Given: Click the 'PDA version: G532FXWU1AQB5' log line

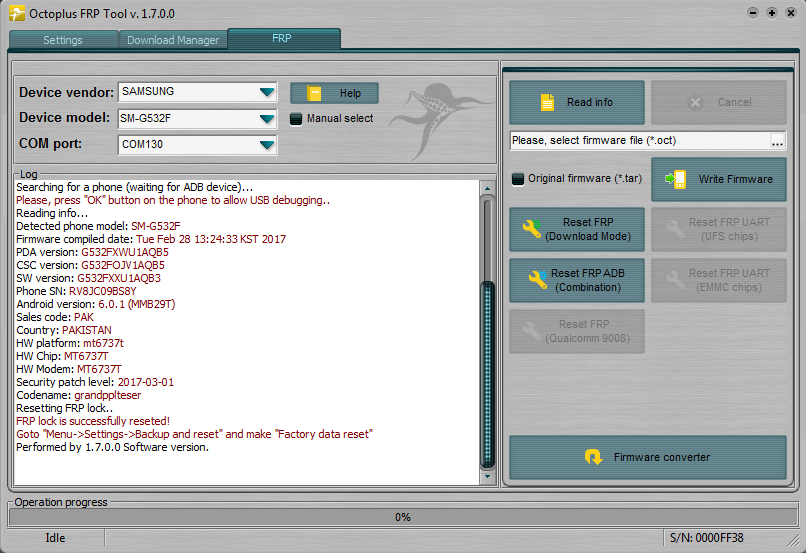Looking at the screenshot, I should pos(93,252).
